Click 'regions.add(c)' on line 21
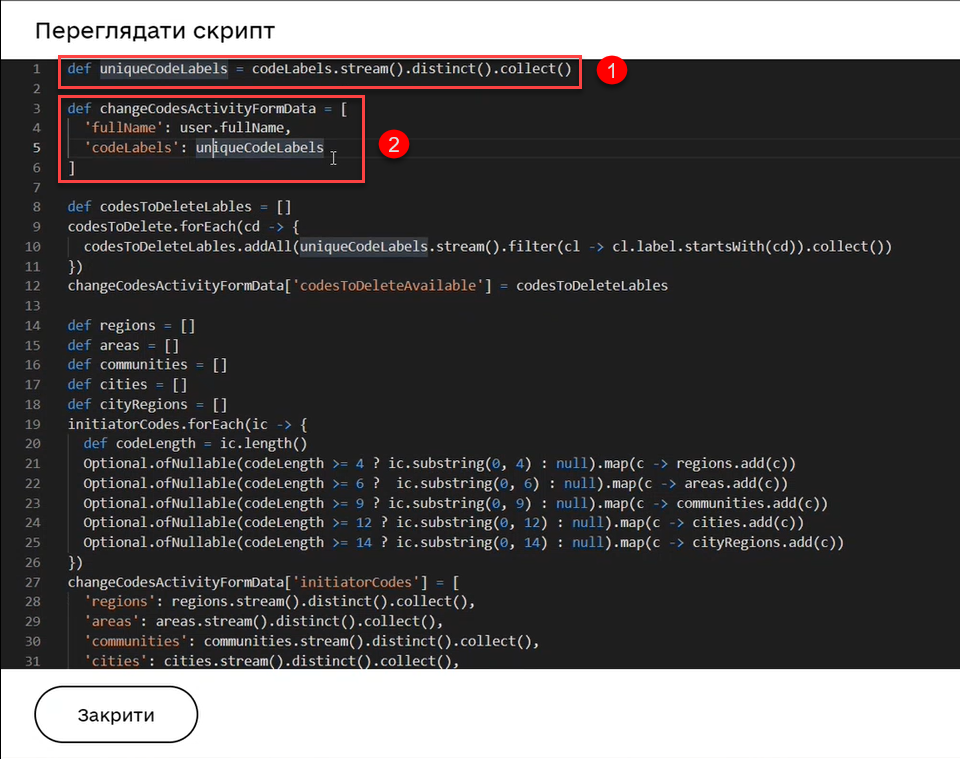The height and width of the screenshot is (759, 960). [x=736, y=463]
